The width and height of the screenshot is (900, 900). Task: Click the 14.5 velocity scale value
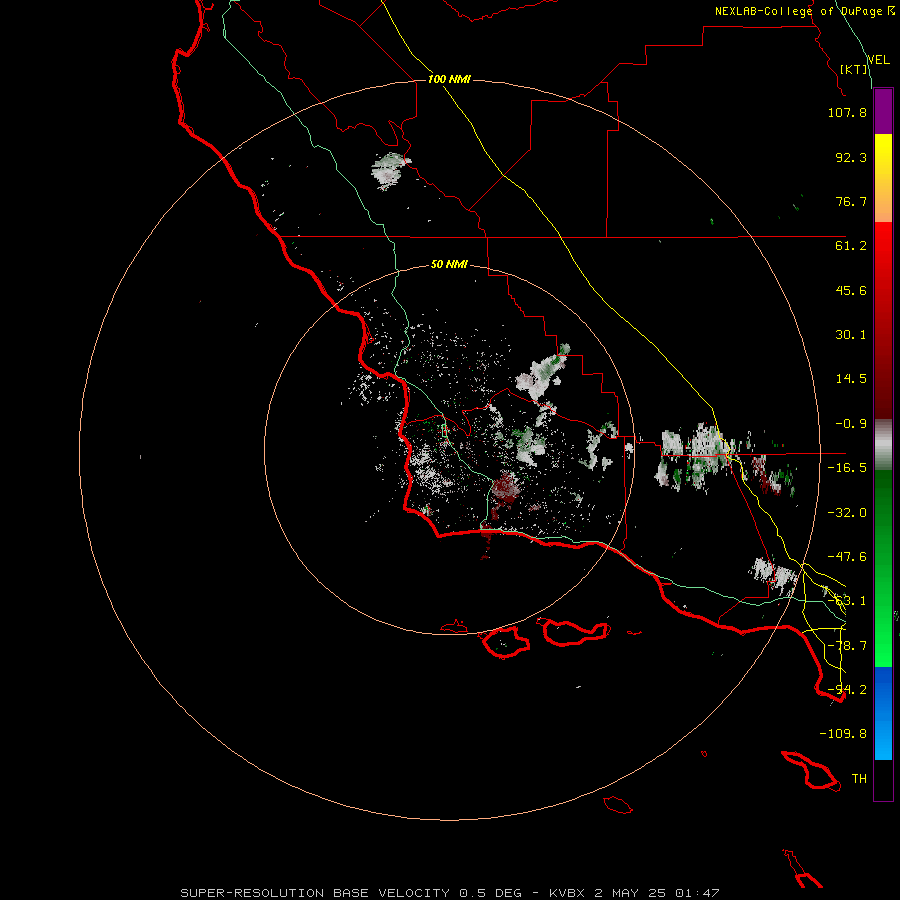tap(851, 379)
